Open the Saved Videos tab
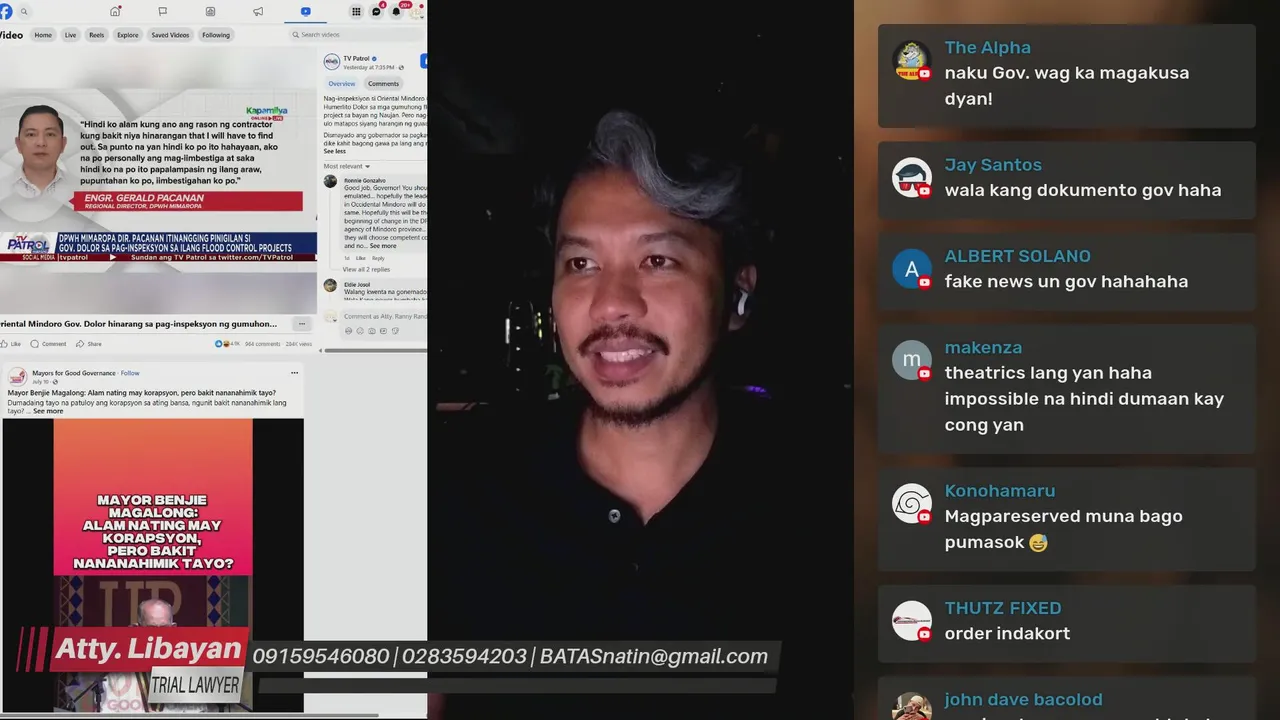The width and height of the screenshot is (1280, 720). coord(170,35)
